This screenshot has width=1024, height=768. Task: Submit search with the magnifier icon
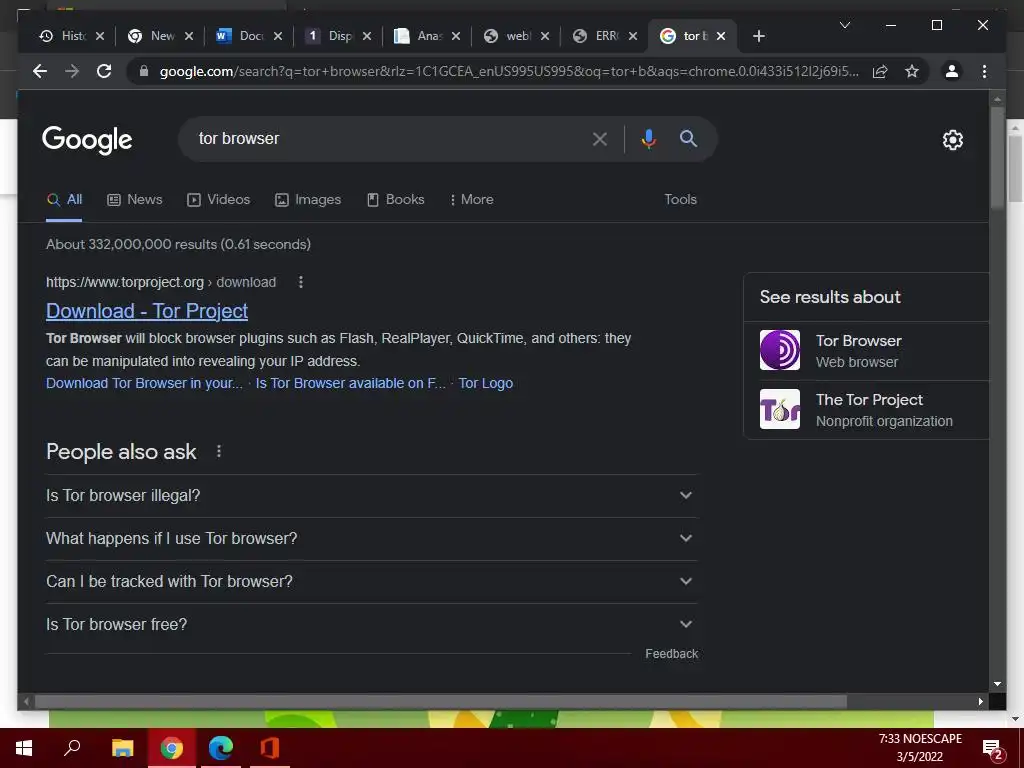coord(688,138)
